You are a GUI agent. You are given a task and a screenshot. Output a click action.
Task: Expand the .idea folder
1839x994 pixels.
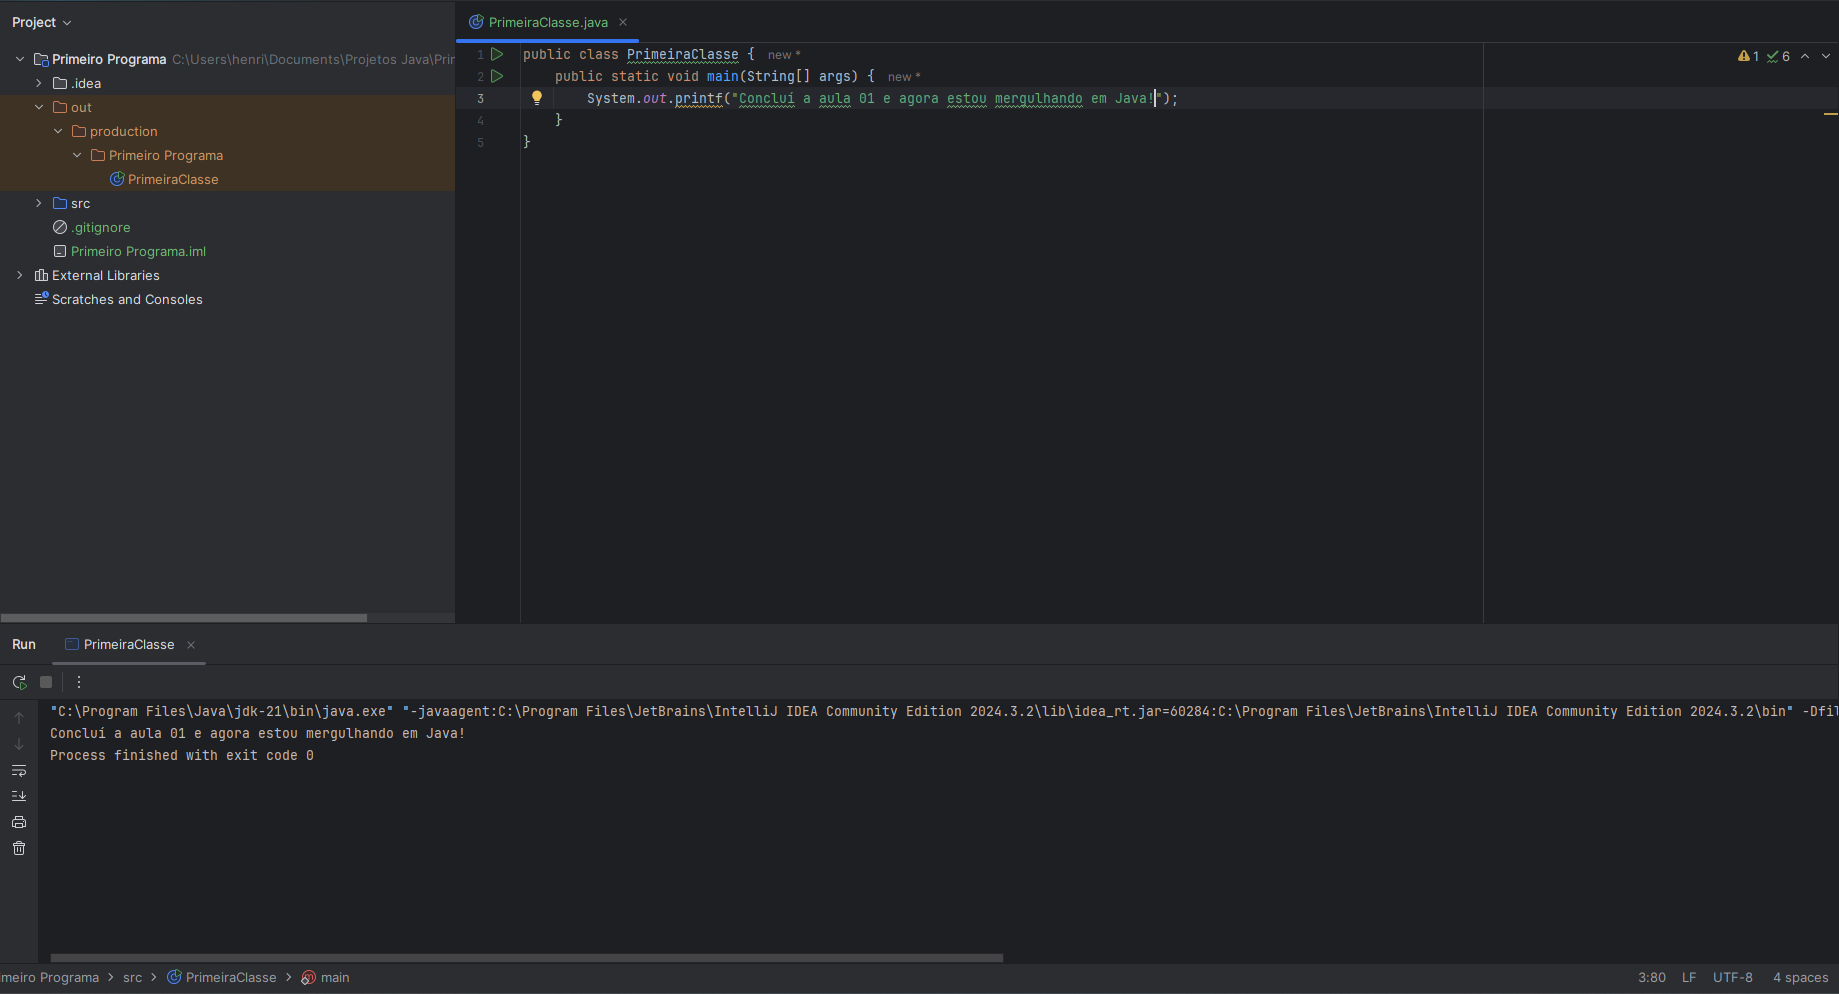39,83
